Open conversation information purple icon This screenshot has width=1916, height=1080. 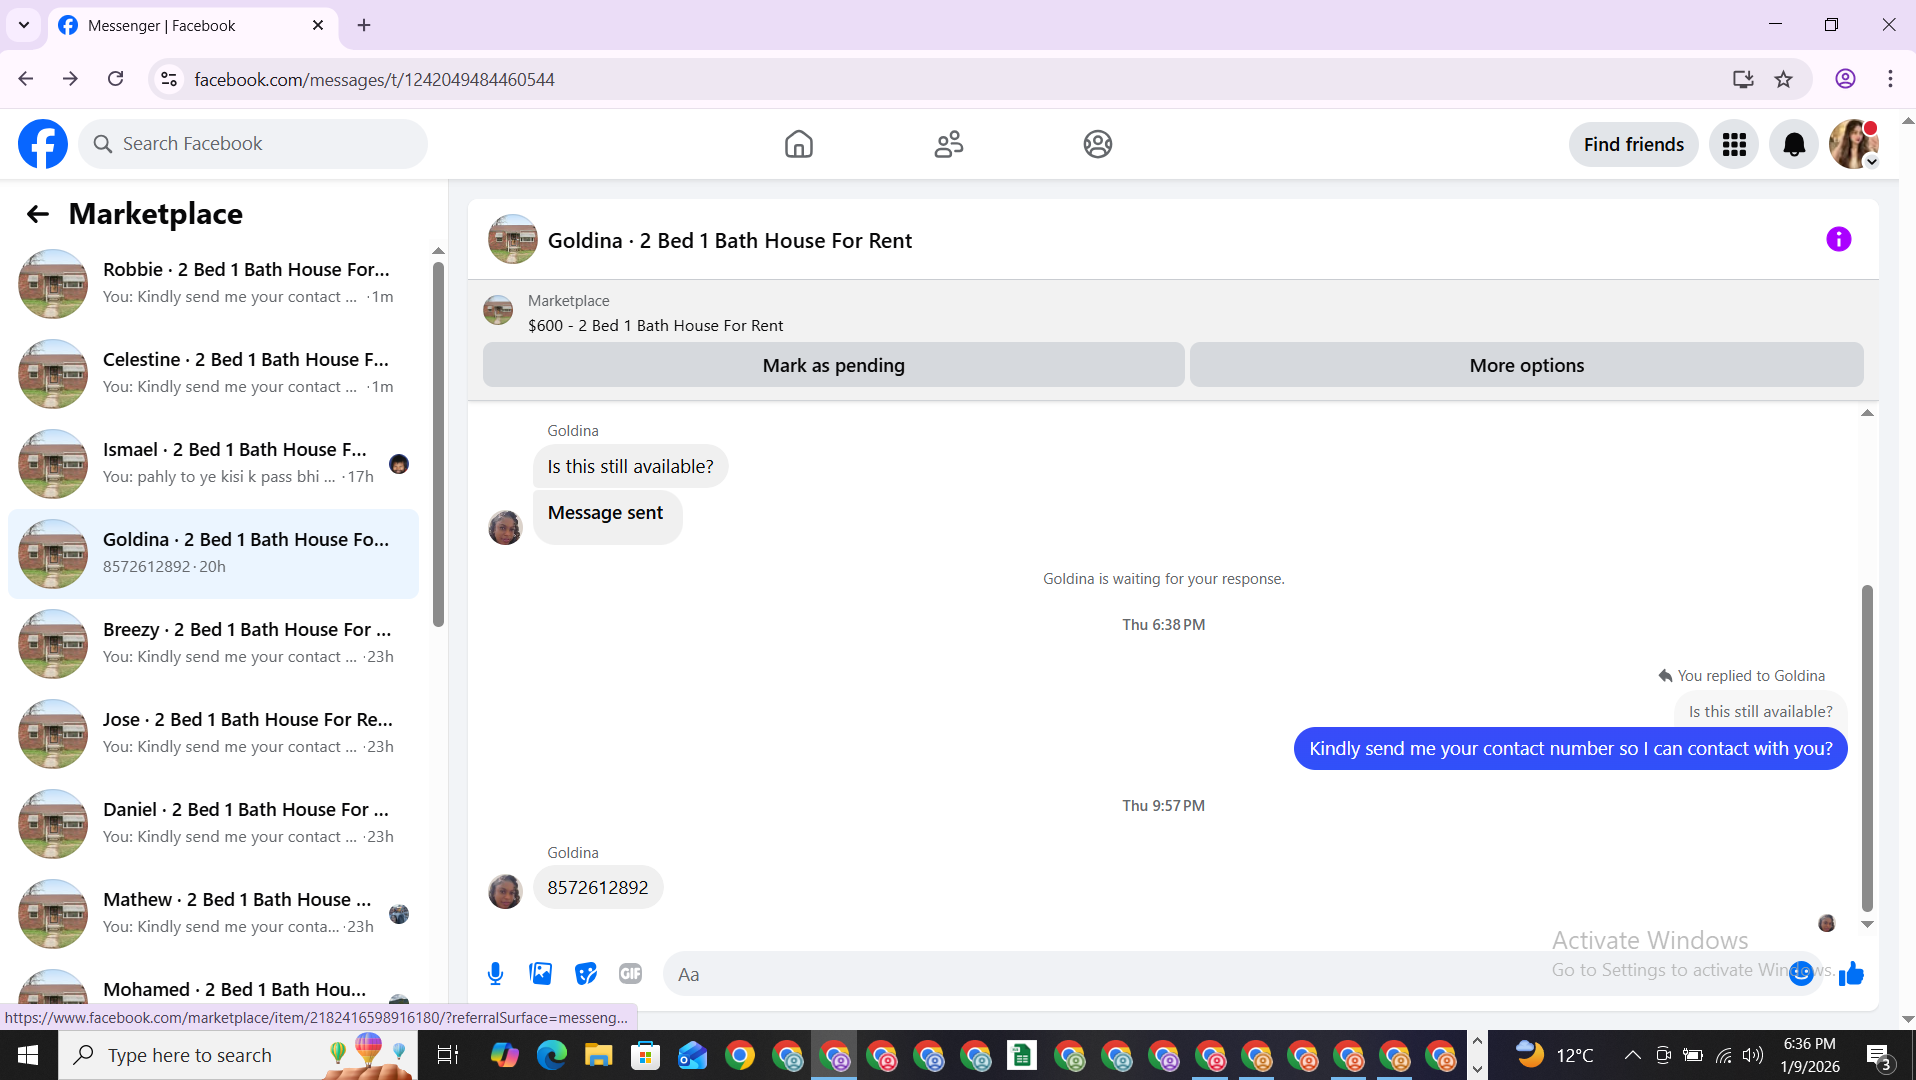click(1838, 239)
